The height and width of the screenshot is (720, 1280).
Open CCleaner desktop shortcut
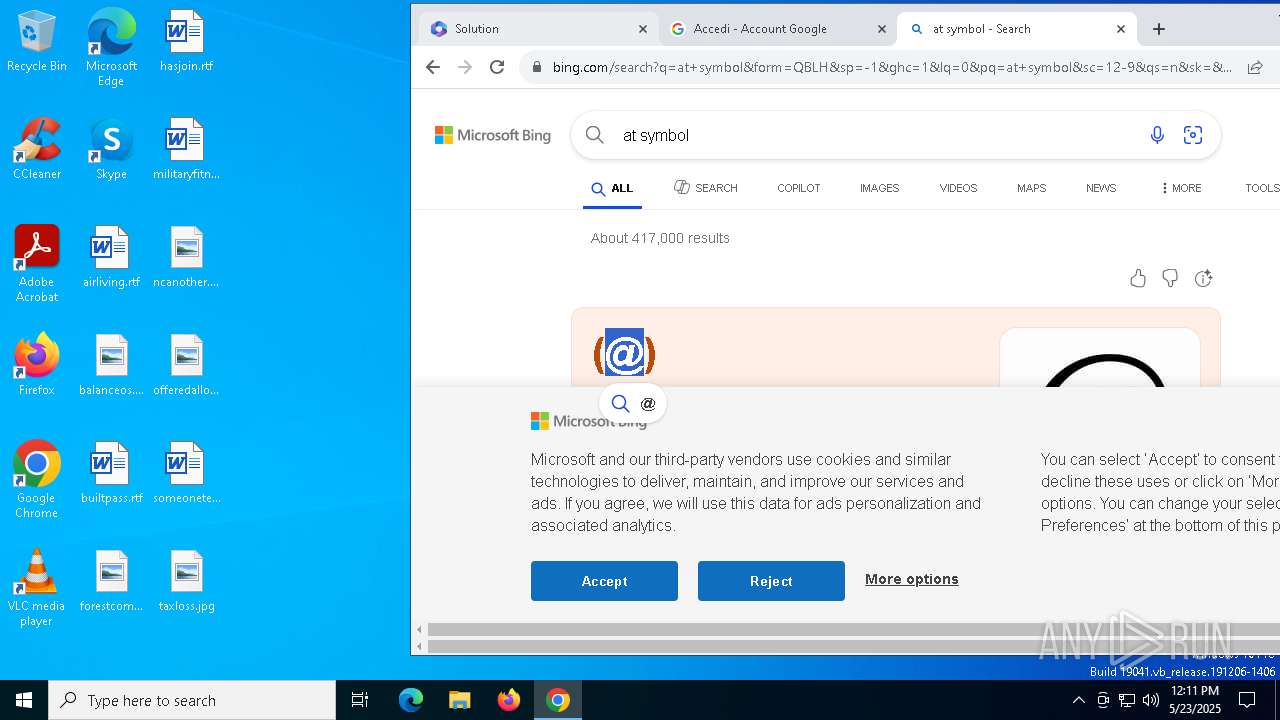click(x=37, y=149)
